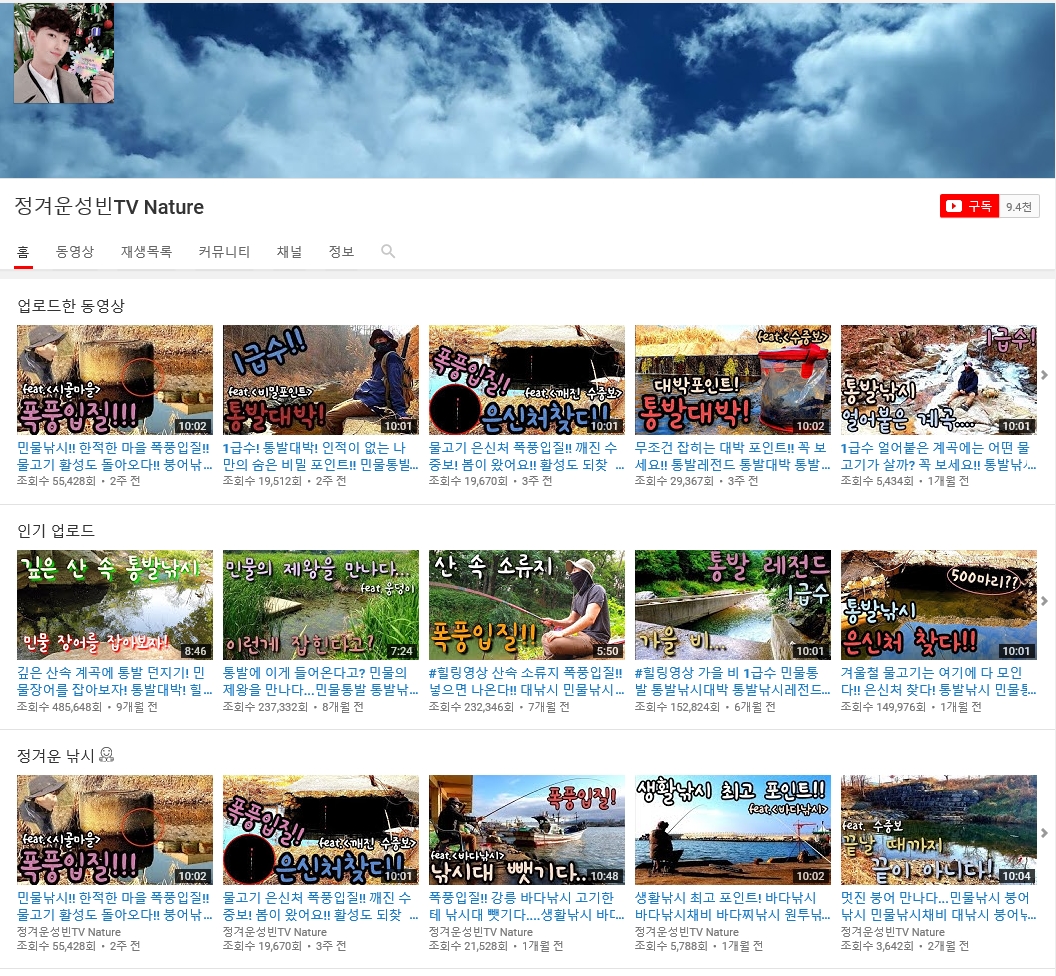The height and width of the screenshot is (976, 1056).
Task: Open the 5:50 산 속 소류지 thumbnail
Action: [527, 604]
